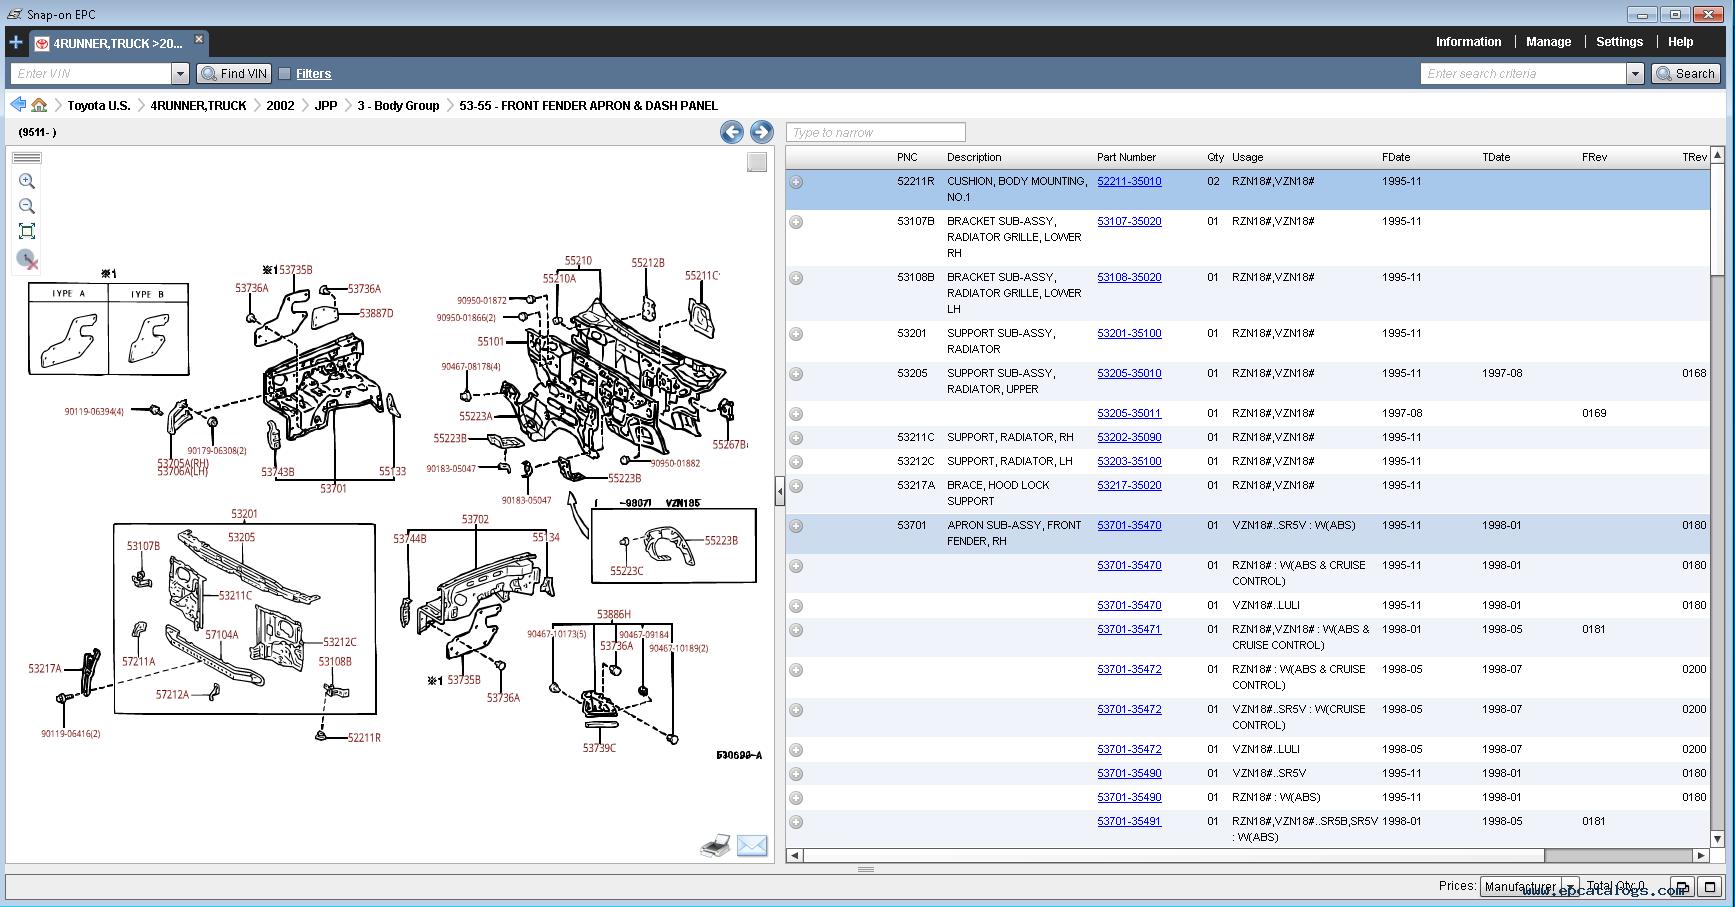
Task: Close the 4RUNNER,TRUCK tab
Action: click(199, 39)
